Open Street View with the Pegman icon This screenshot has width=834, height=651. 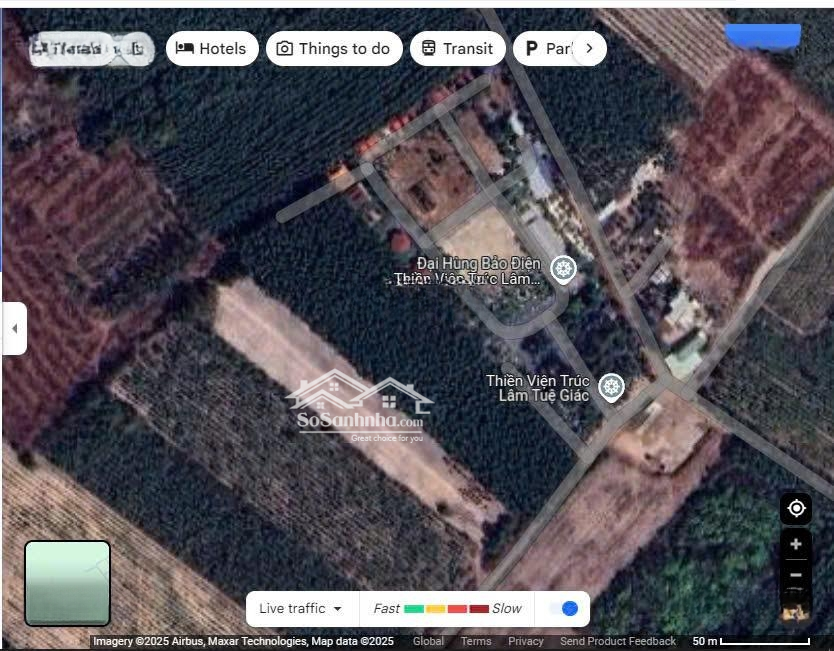(x=796, y=609)
